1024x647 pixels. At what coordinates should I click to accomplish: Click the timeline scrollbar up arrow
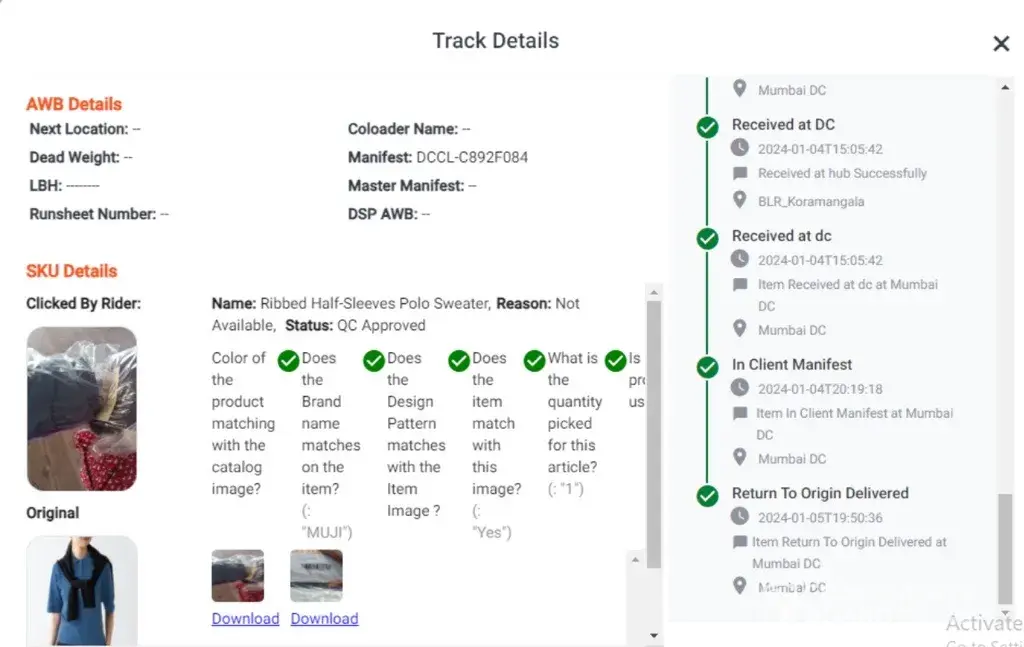pos(1005,88)
